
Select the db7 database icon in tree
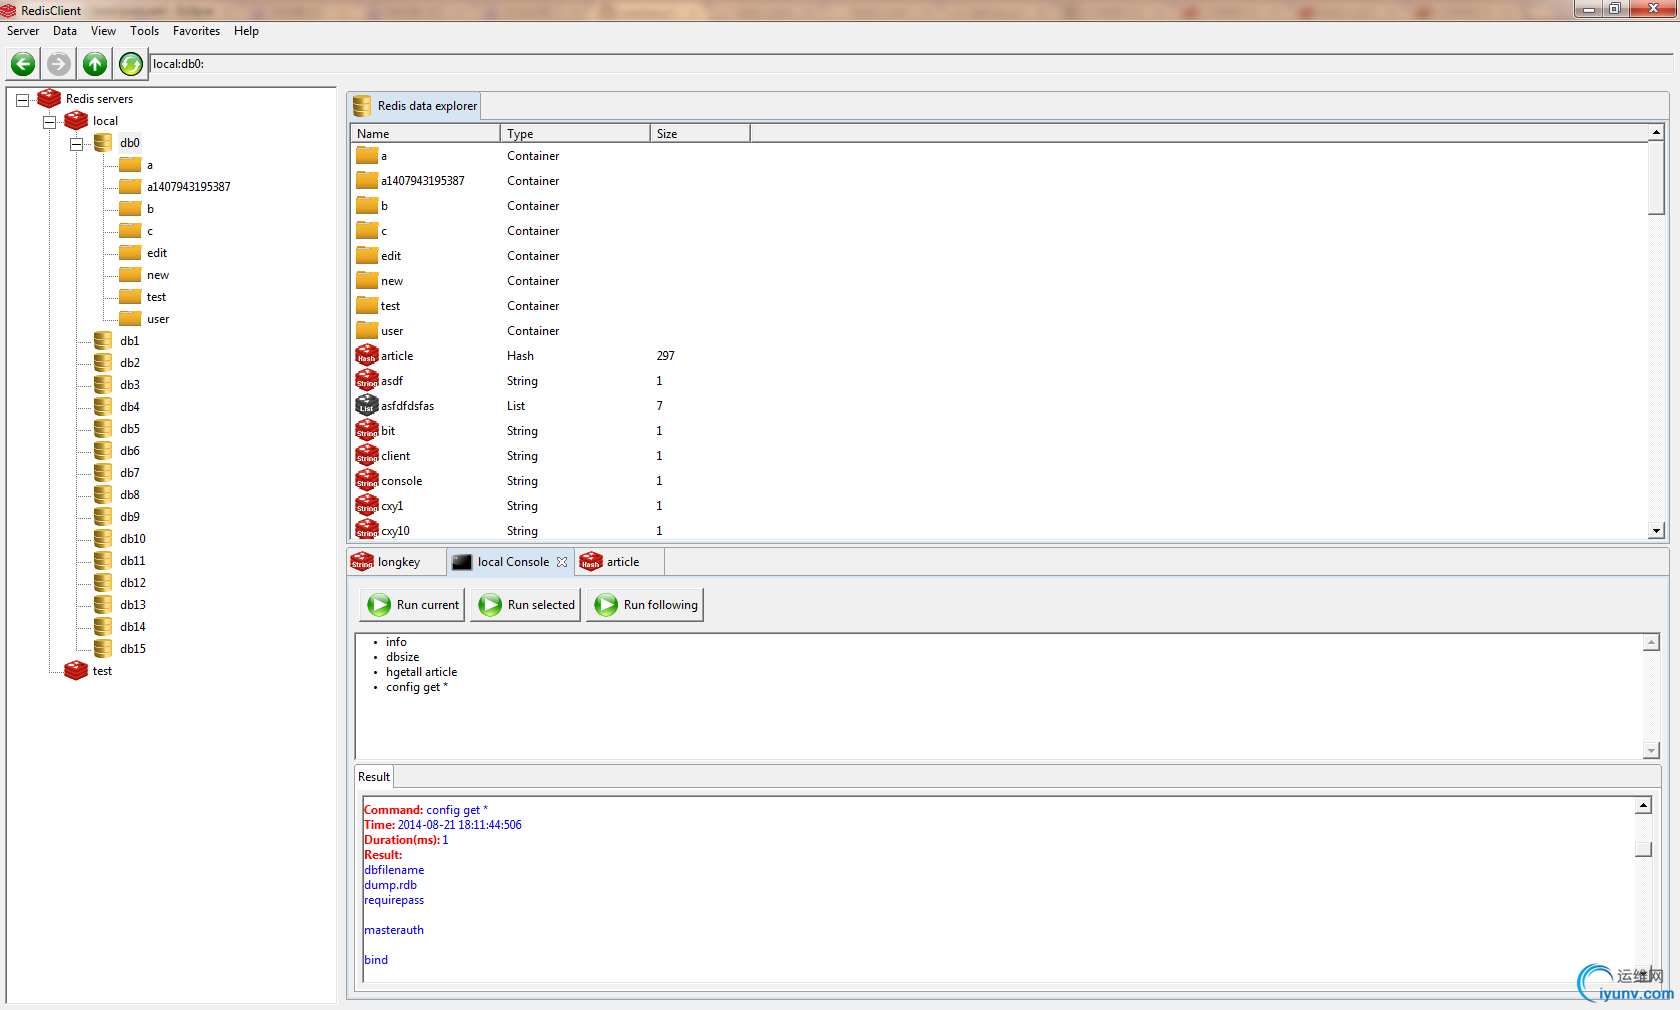pyautogui.click(x=103, y=473)
